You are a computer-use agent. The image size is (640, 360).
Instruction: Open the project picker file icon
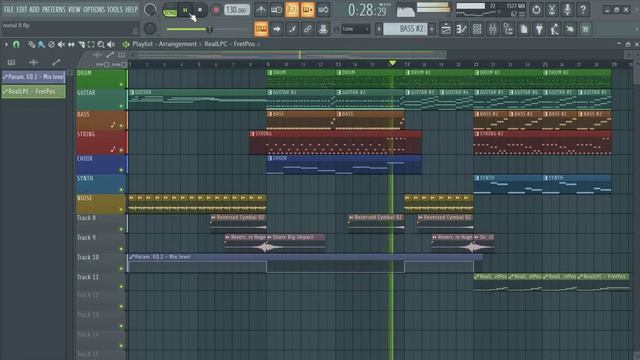(x=524, y=29)
